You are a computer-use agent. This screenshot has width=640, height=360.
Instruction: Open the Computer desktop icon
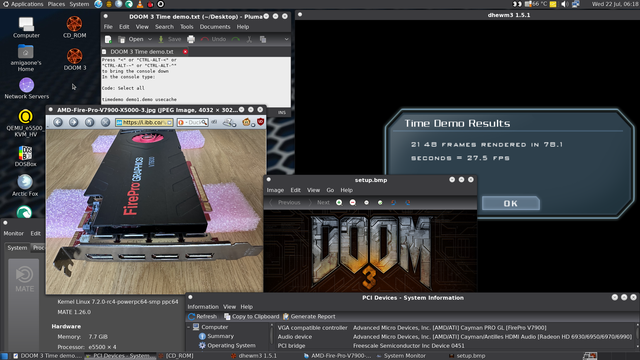coord(26,27)
